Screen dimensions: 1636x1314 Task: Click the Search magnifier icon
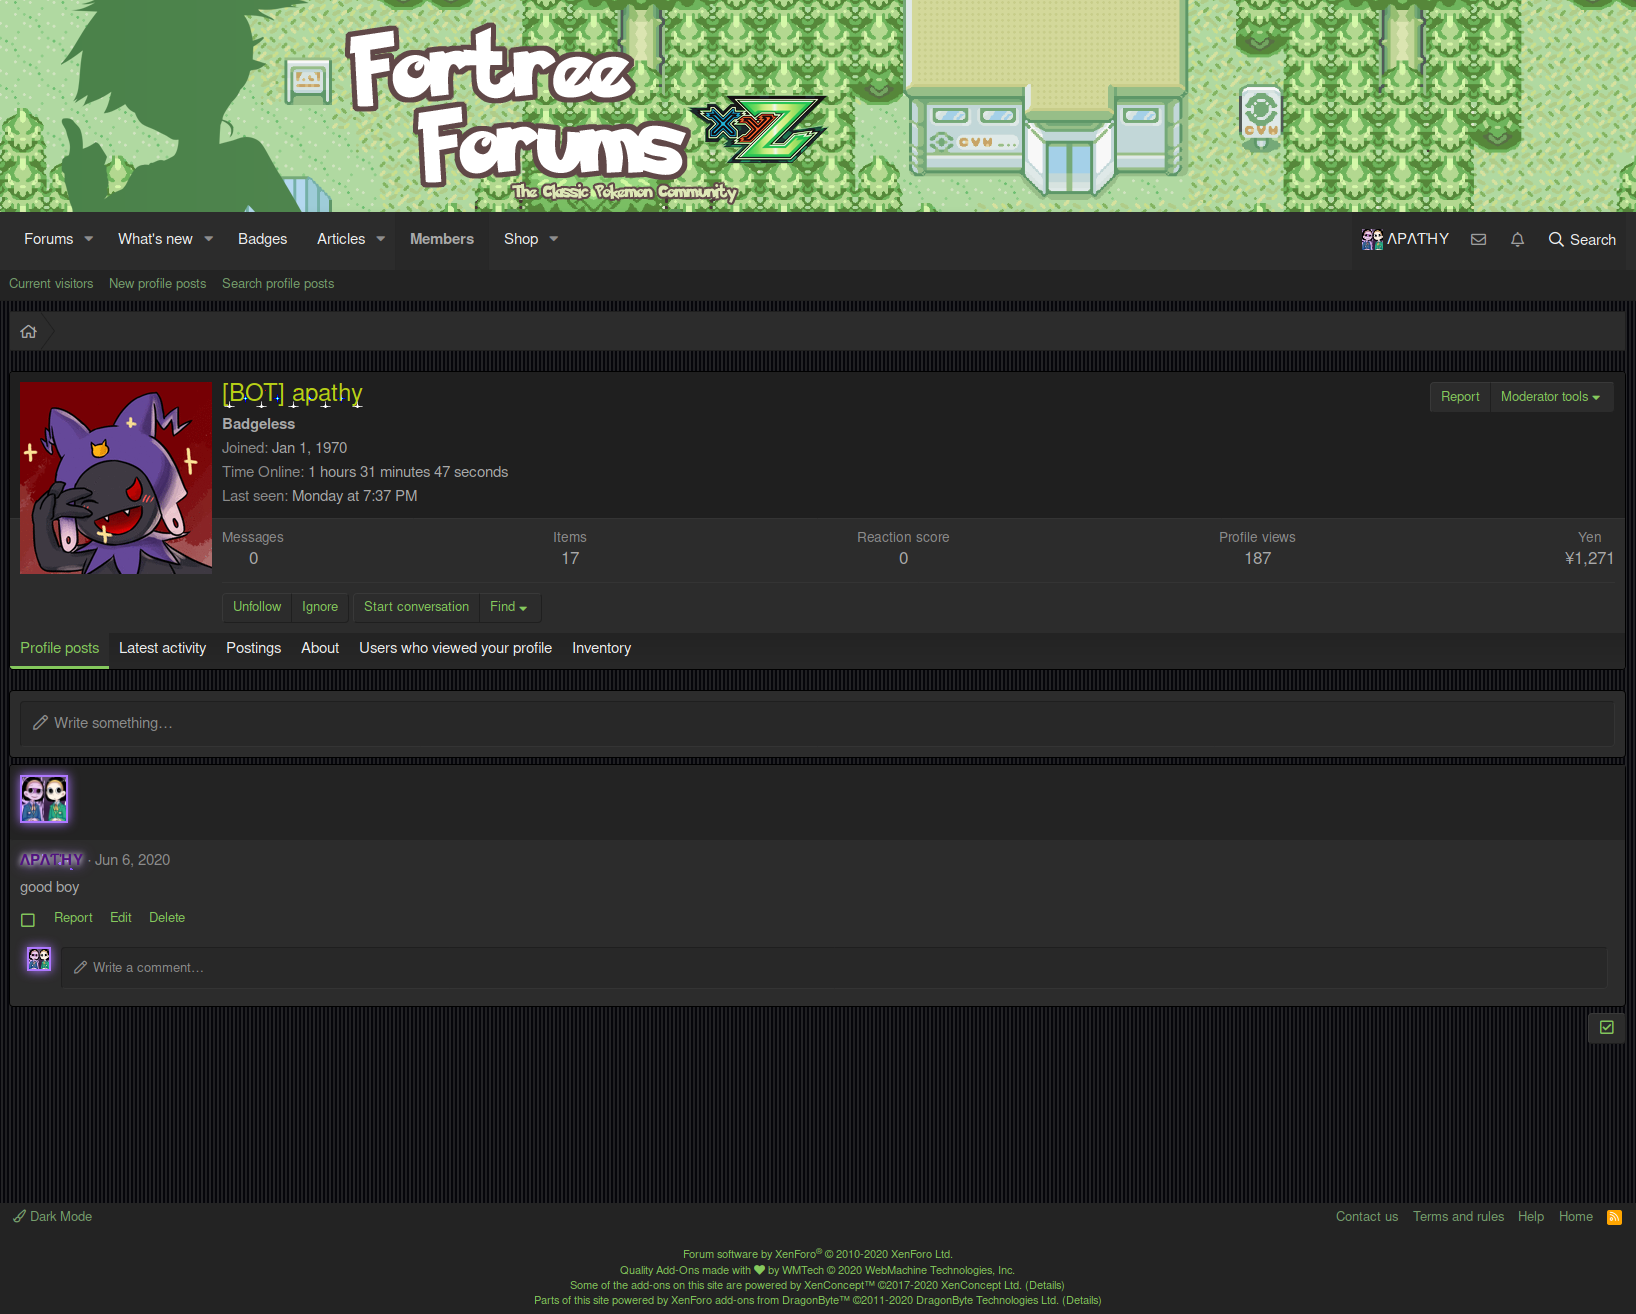[1557, 240]
